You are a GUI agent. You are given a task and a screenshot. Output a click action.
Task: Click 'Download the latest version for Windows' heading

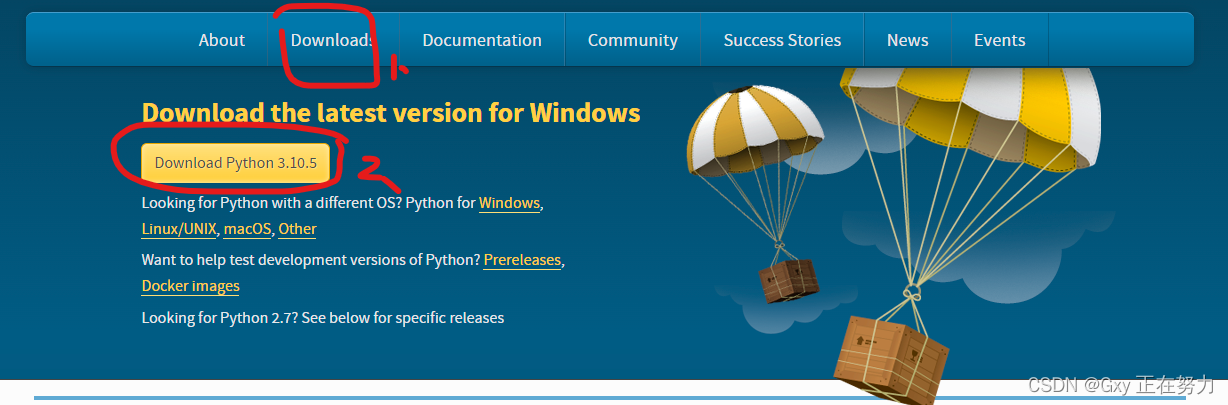click(391, 112)
